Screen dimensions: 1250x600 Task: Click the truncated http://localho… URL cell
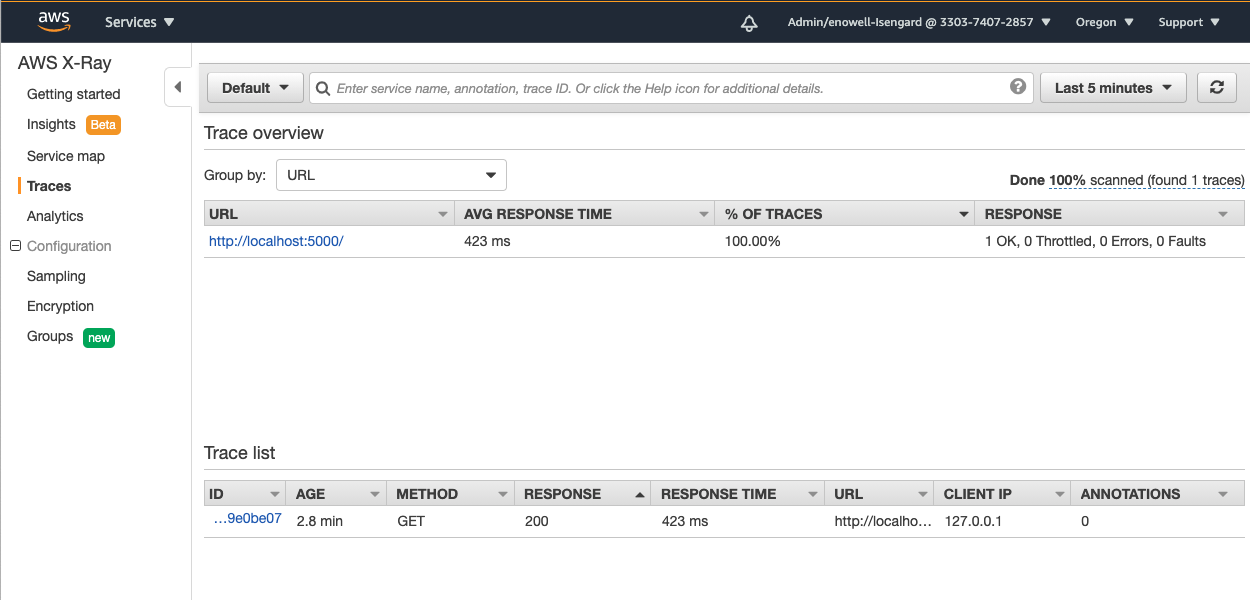883,521
